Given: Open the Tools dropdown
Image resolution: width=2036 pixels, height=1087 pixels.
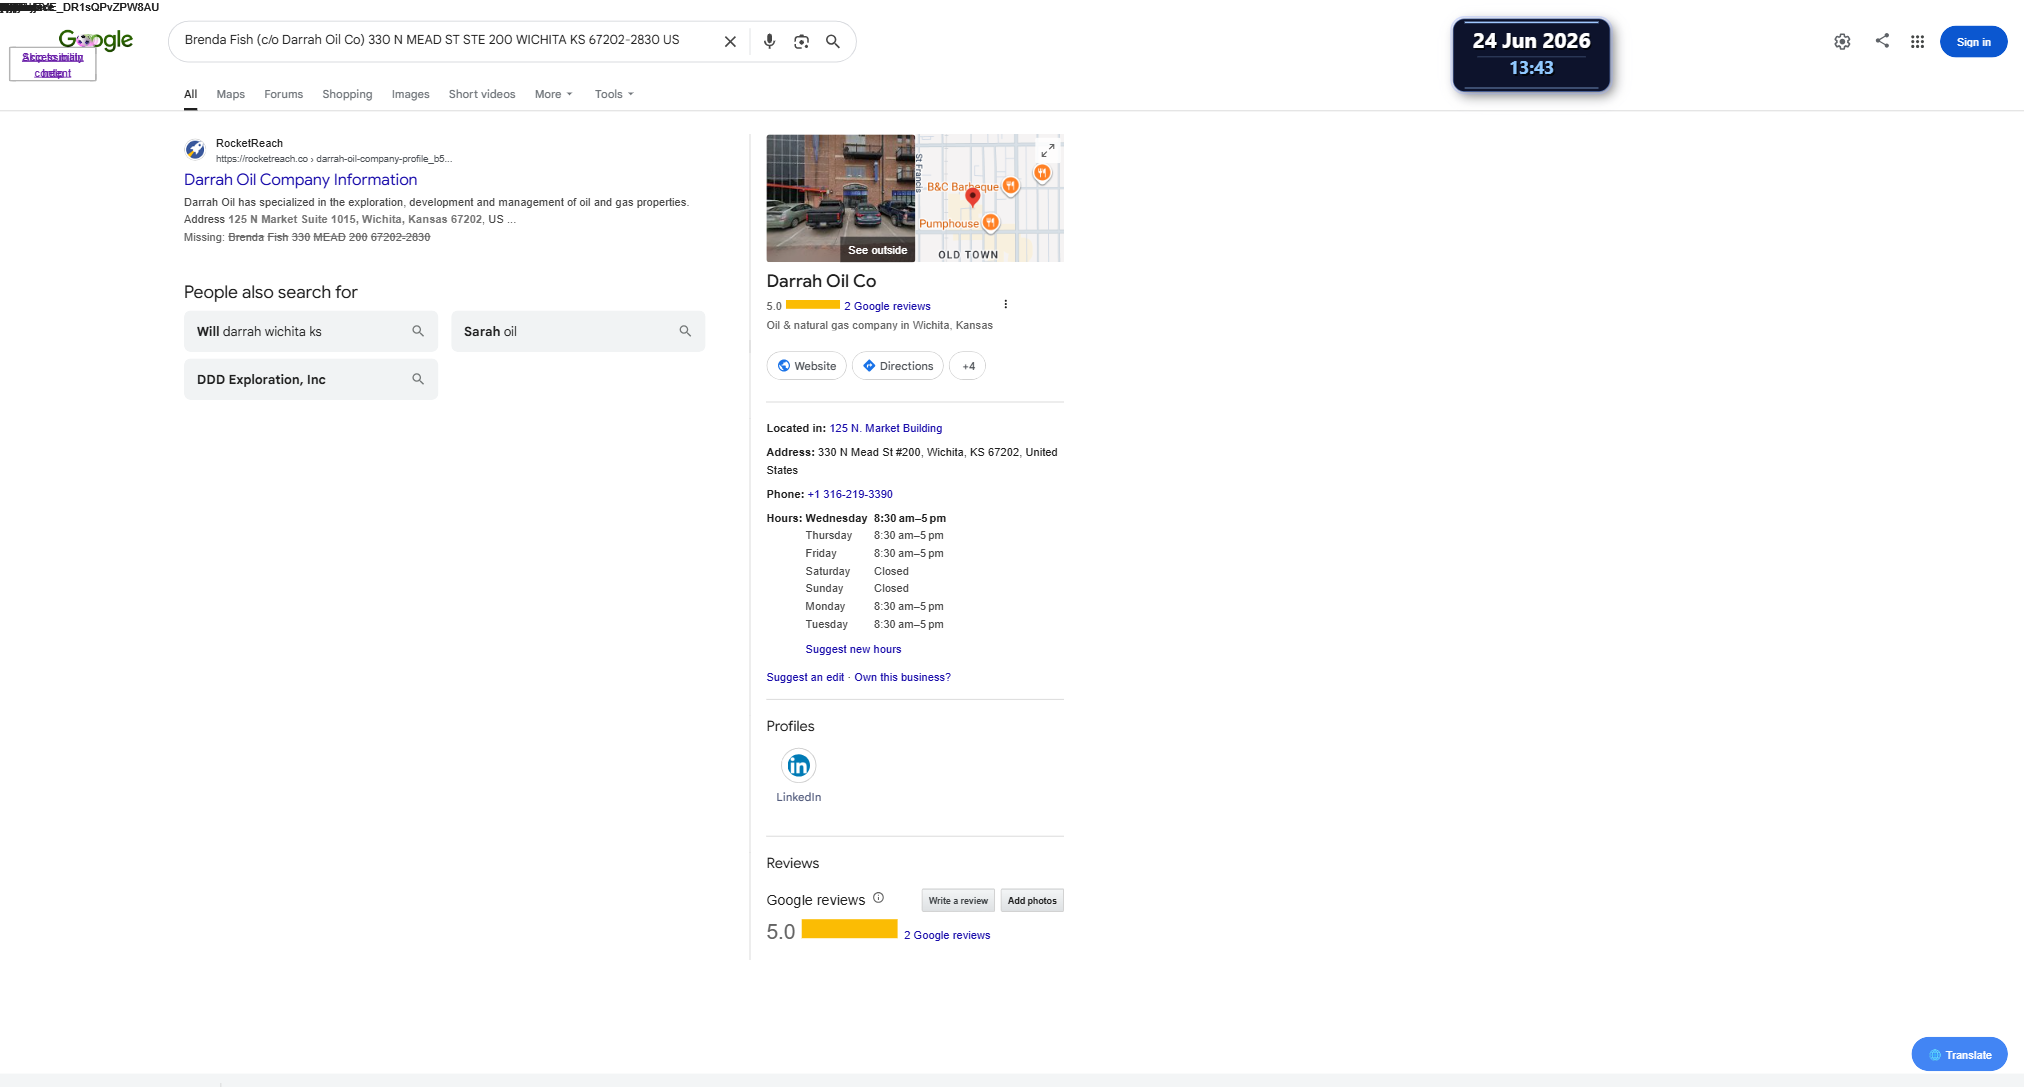Looking at the screenshot, I should pyautogui.click(x=614, y=94).
